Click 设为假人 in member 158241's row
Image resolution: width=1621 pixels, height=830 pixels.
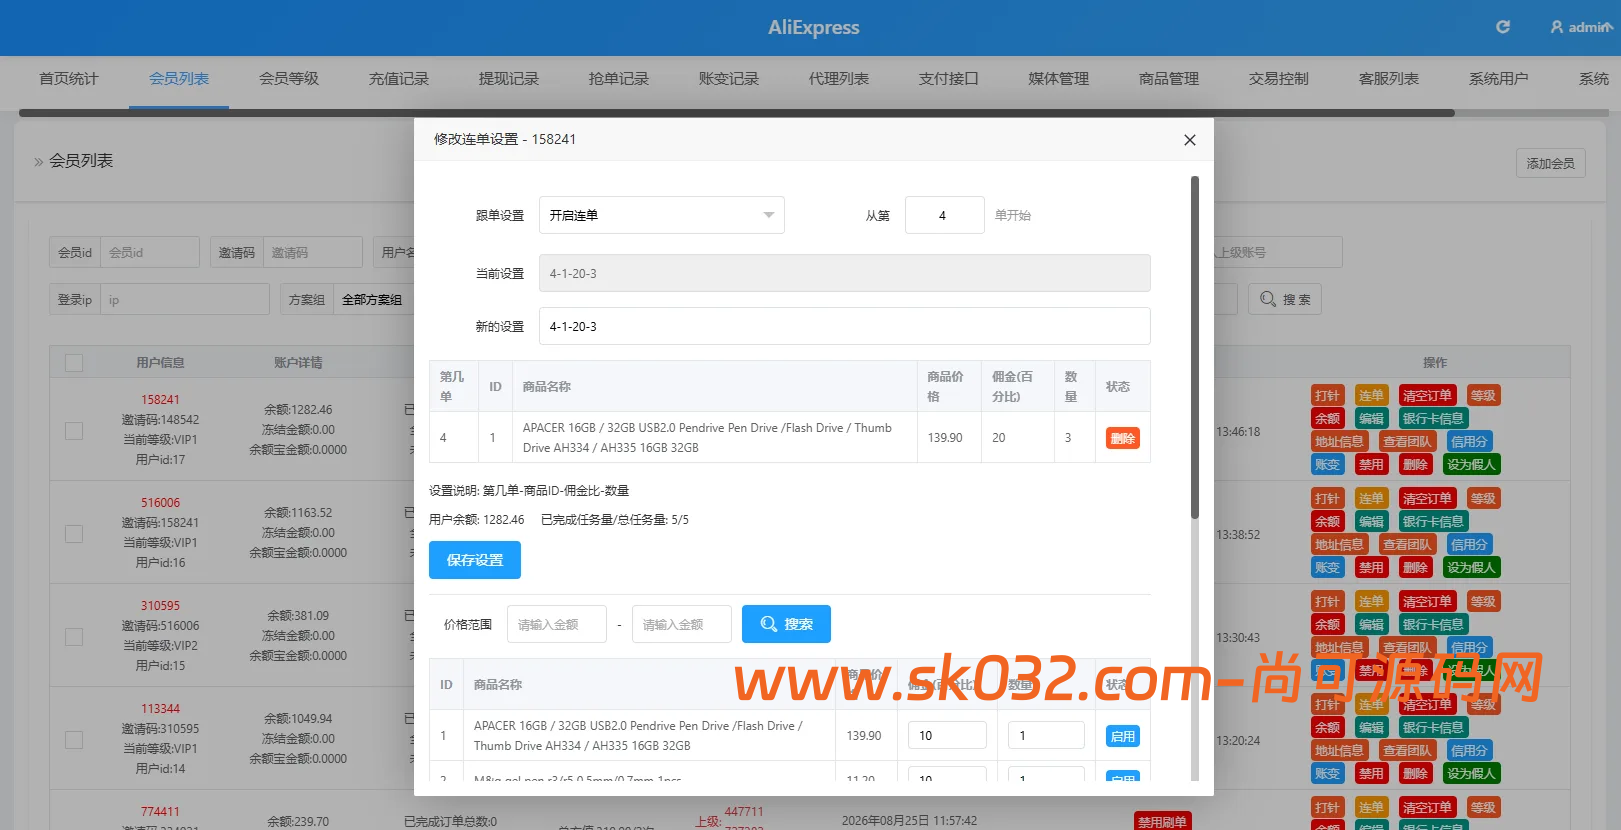[1471, 464]
